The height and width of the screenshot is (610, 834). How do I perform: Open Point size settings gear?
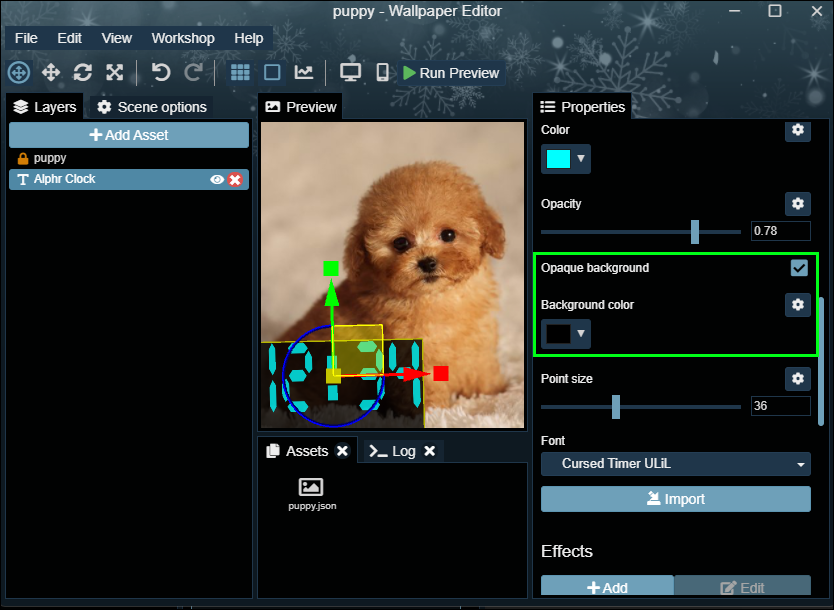point(798,379)
